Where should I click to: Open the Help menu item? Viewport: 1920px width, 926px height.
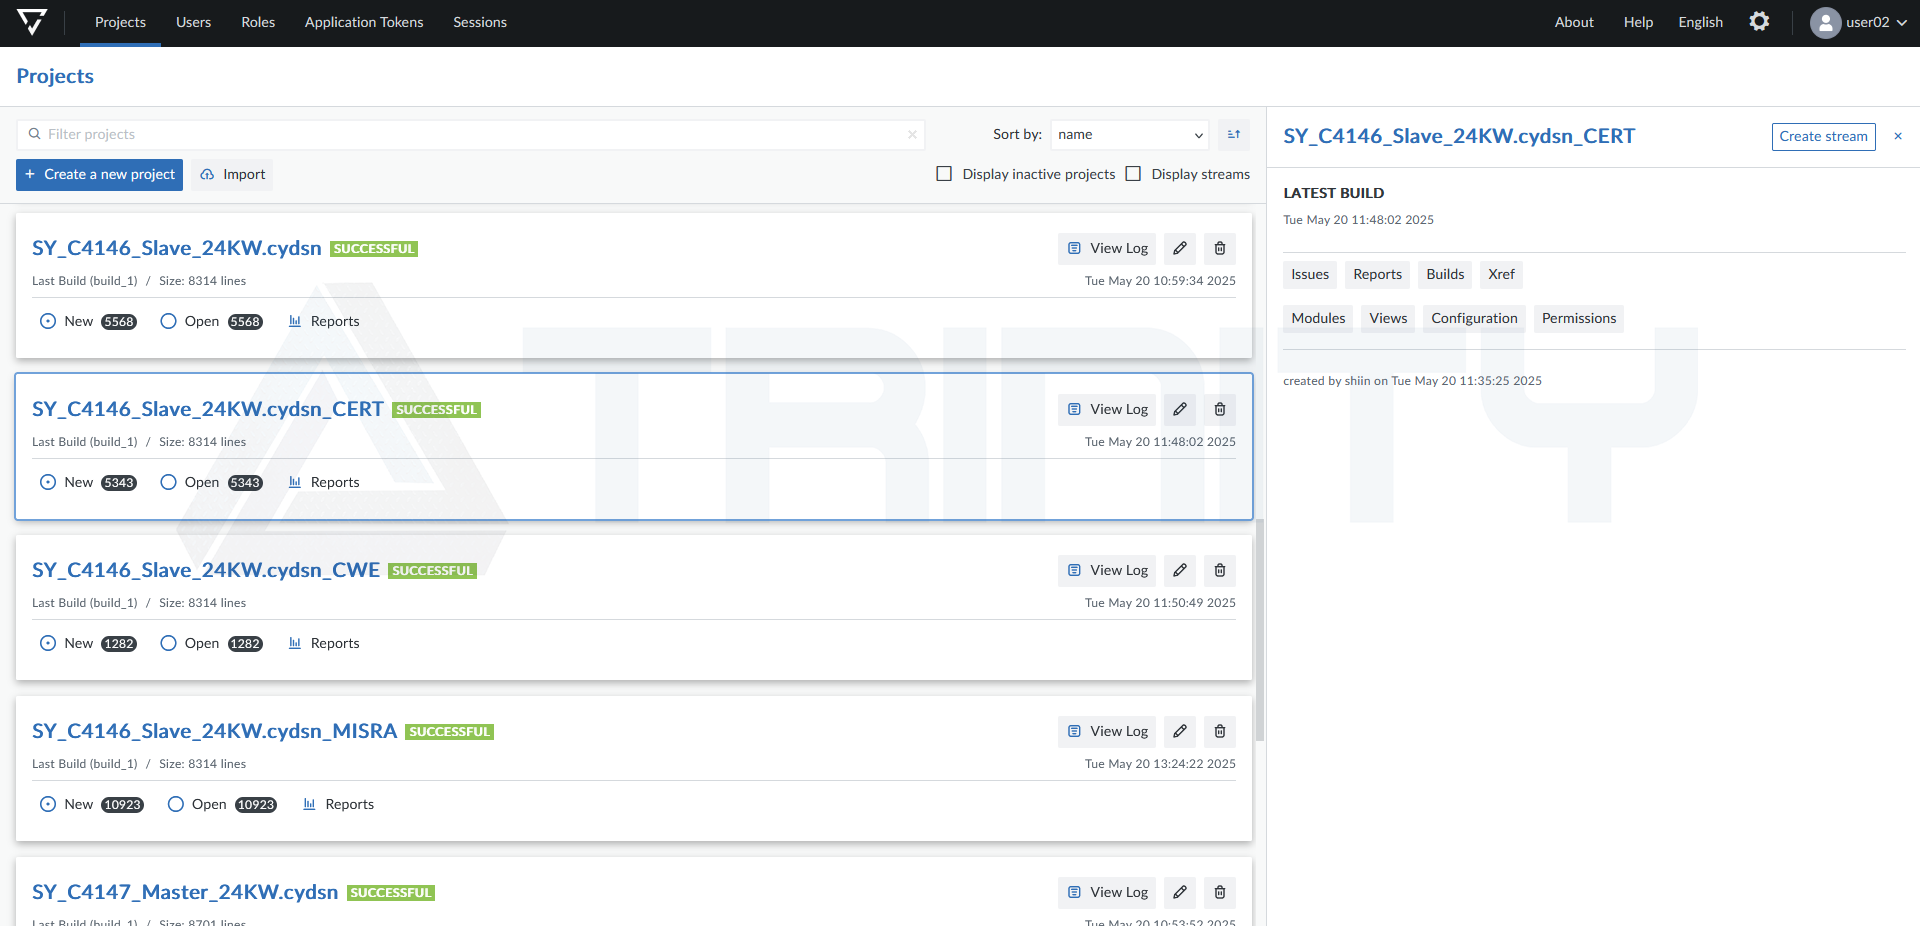point(1638,22)
